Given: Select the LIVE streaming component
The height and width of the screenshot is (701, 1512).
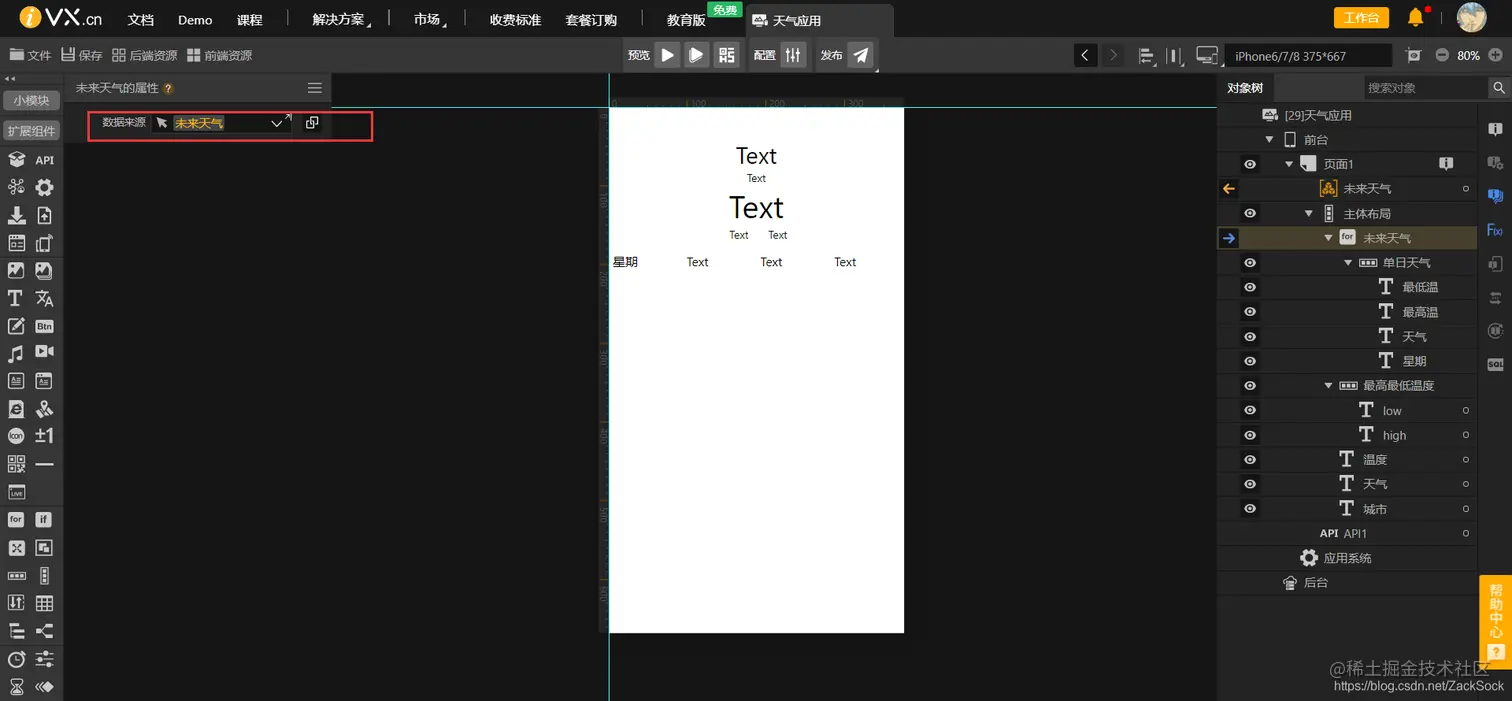Looking at the screenshot, I should coord(15,492).
